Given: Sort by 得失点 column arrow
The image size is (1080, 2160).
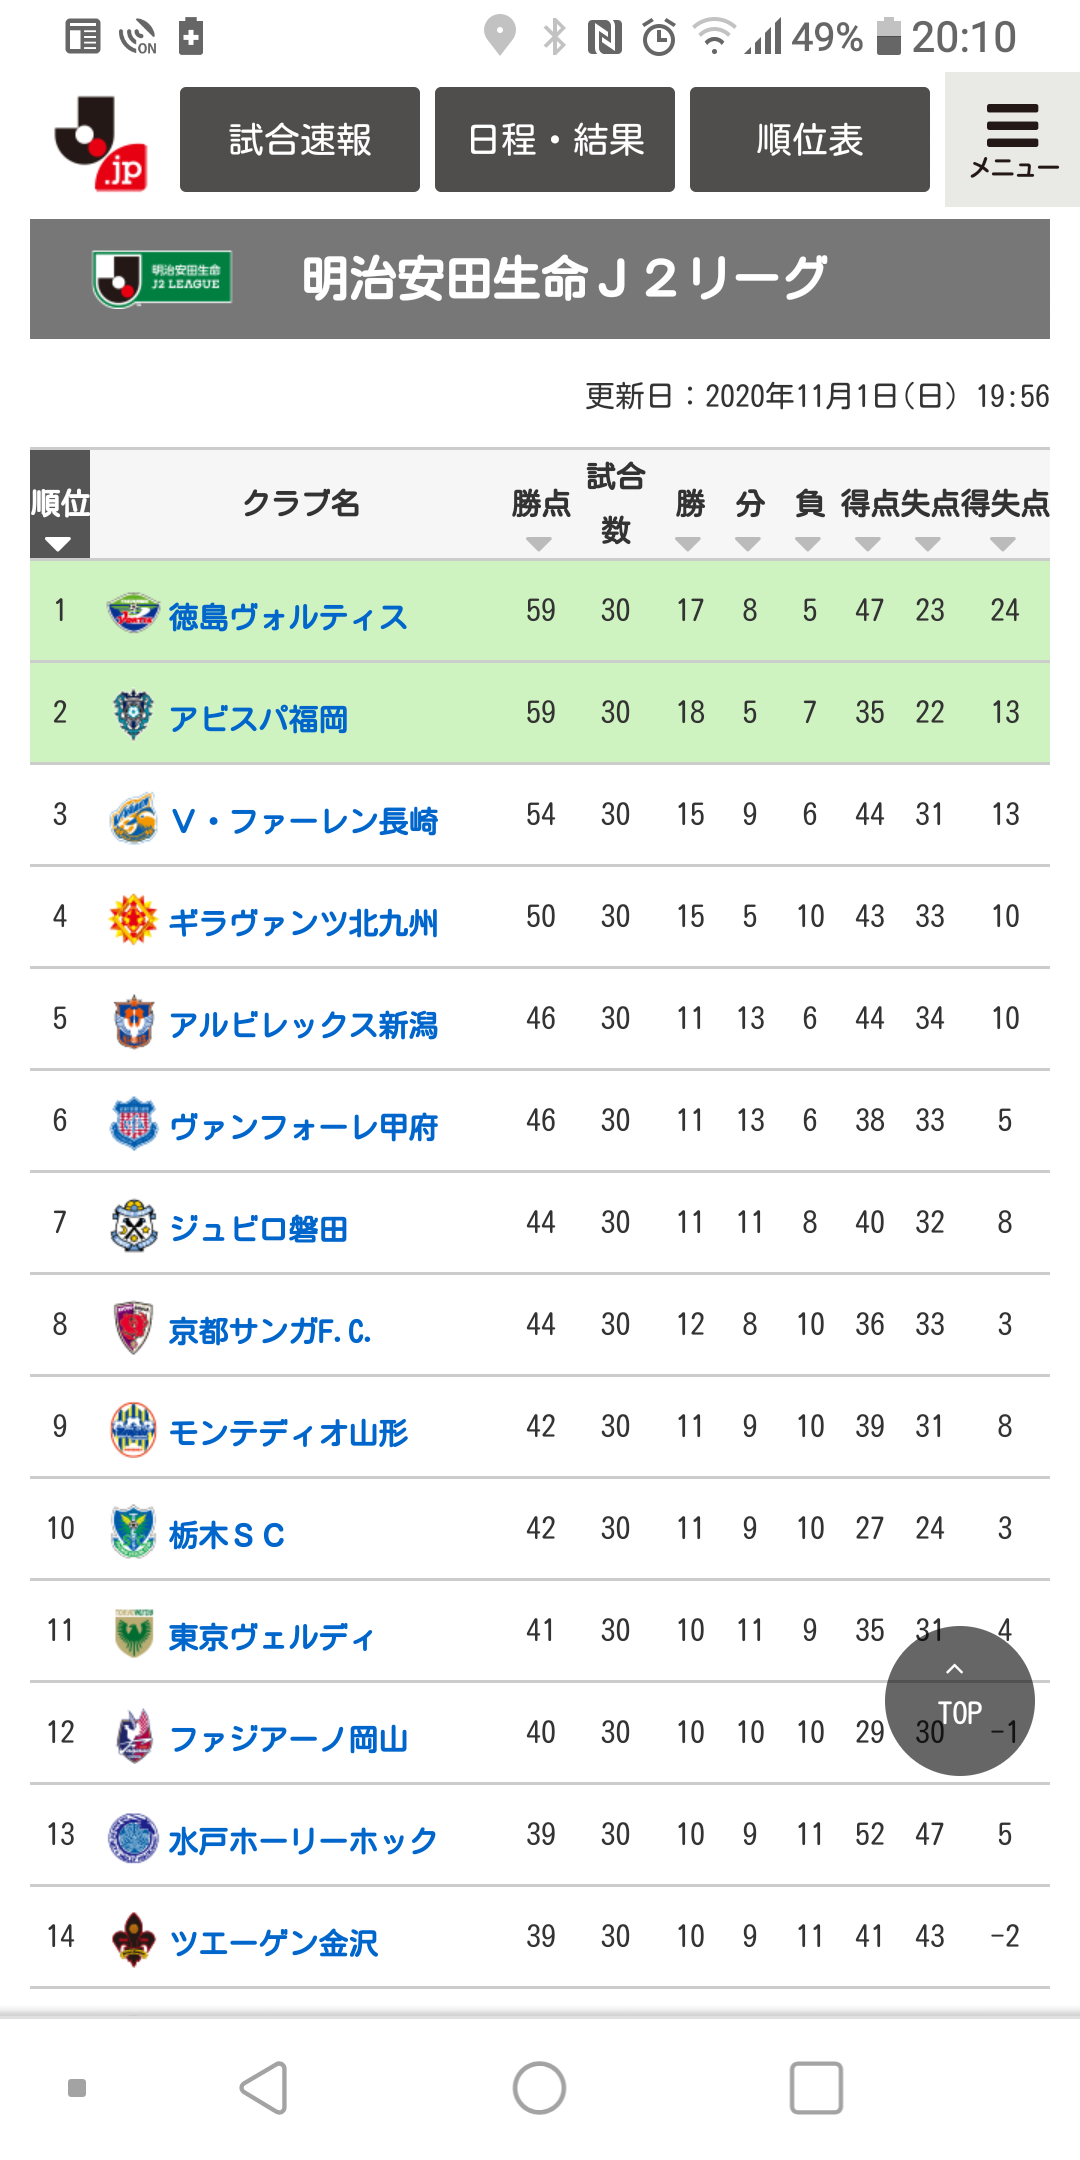Looking at the screenshot, I should tap(1003, 544).
